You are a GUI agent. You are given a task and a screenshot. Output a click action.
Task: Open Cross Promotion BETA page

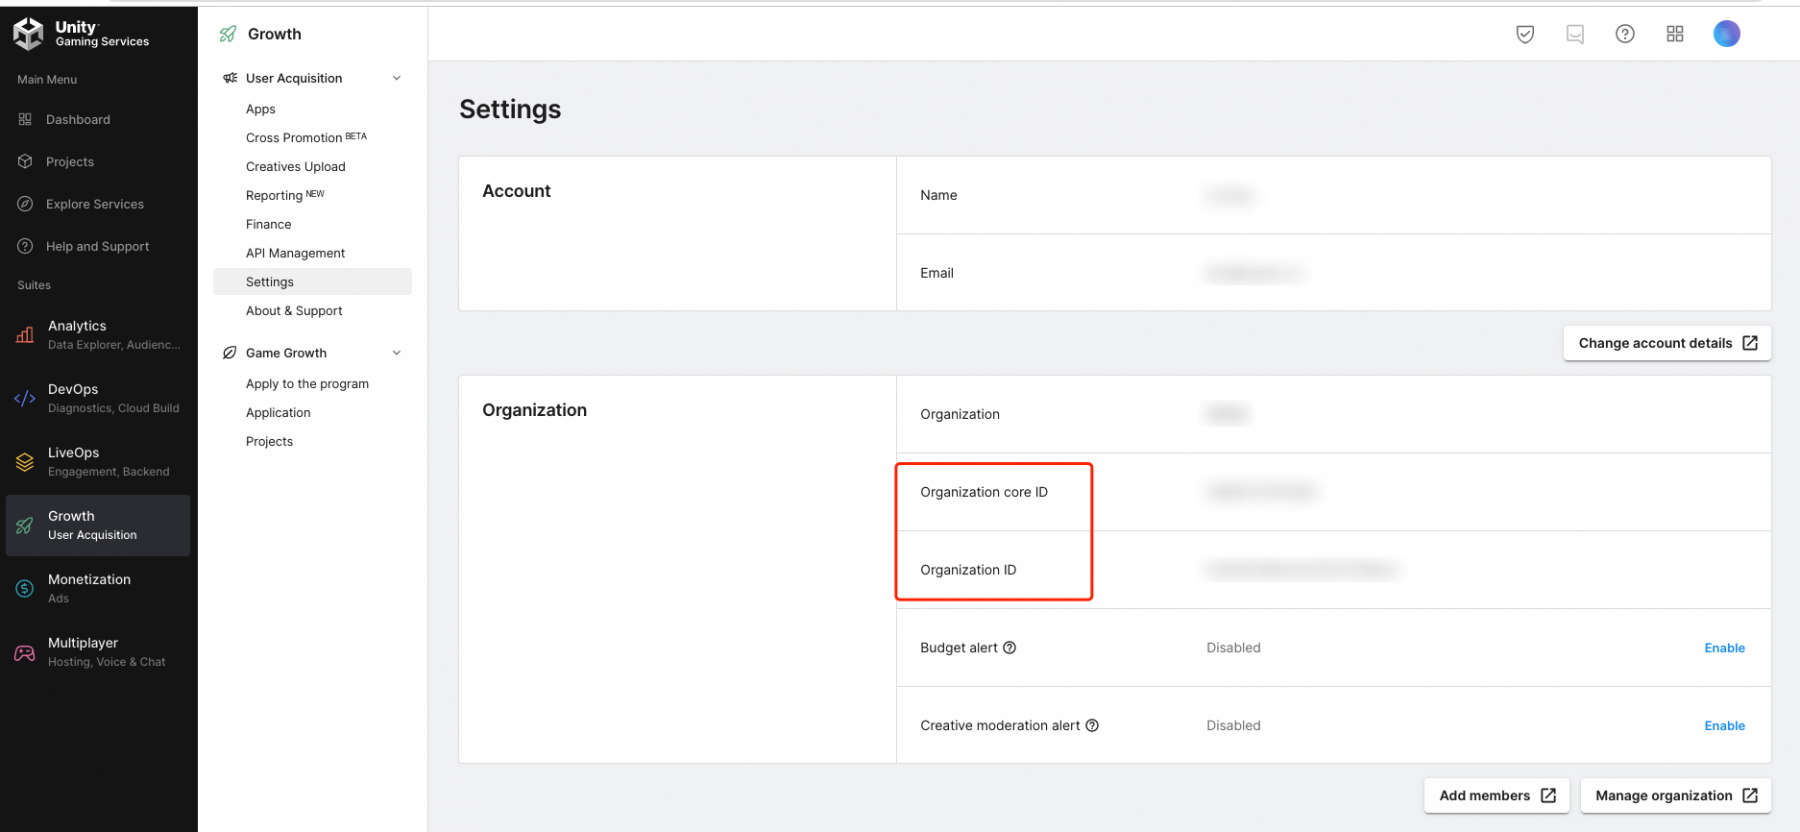[x=306, y=138]
